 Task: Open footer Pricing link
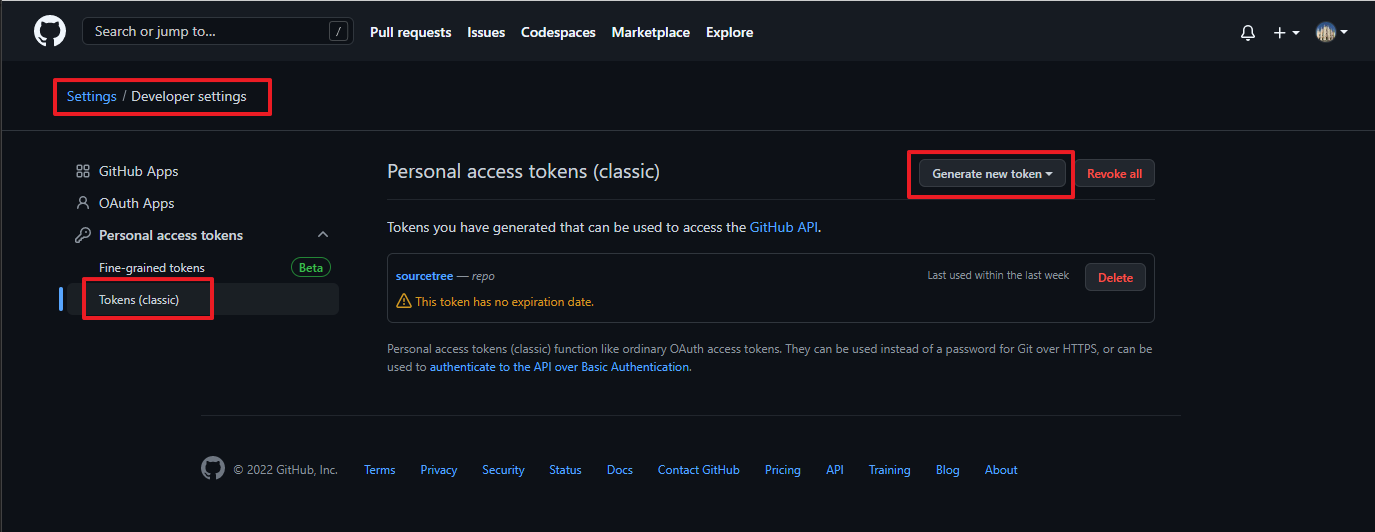tap(783, 470)
